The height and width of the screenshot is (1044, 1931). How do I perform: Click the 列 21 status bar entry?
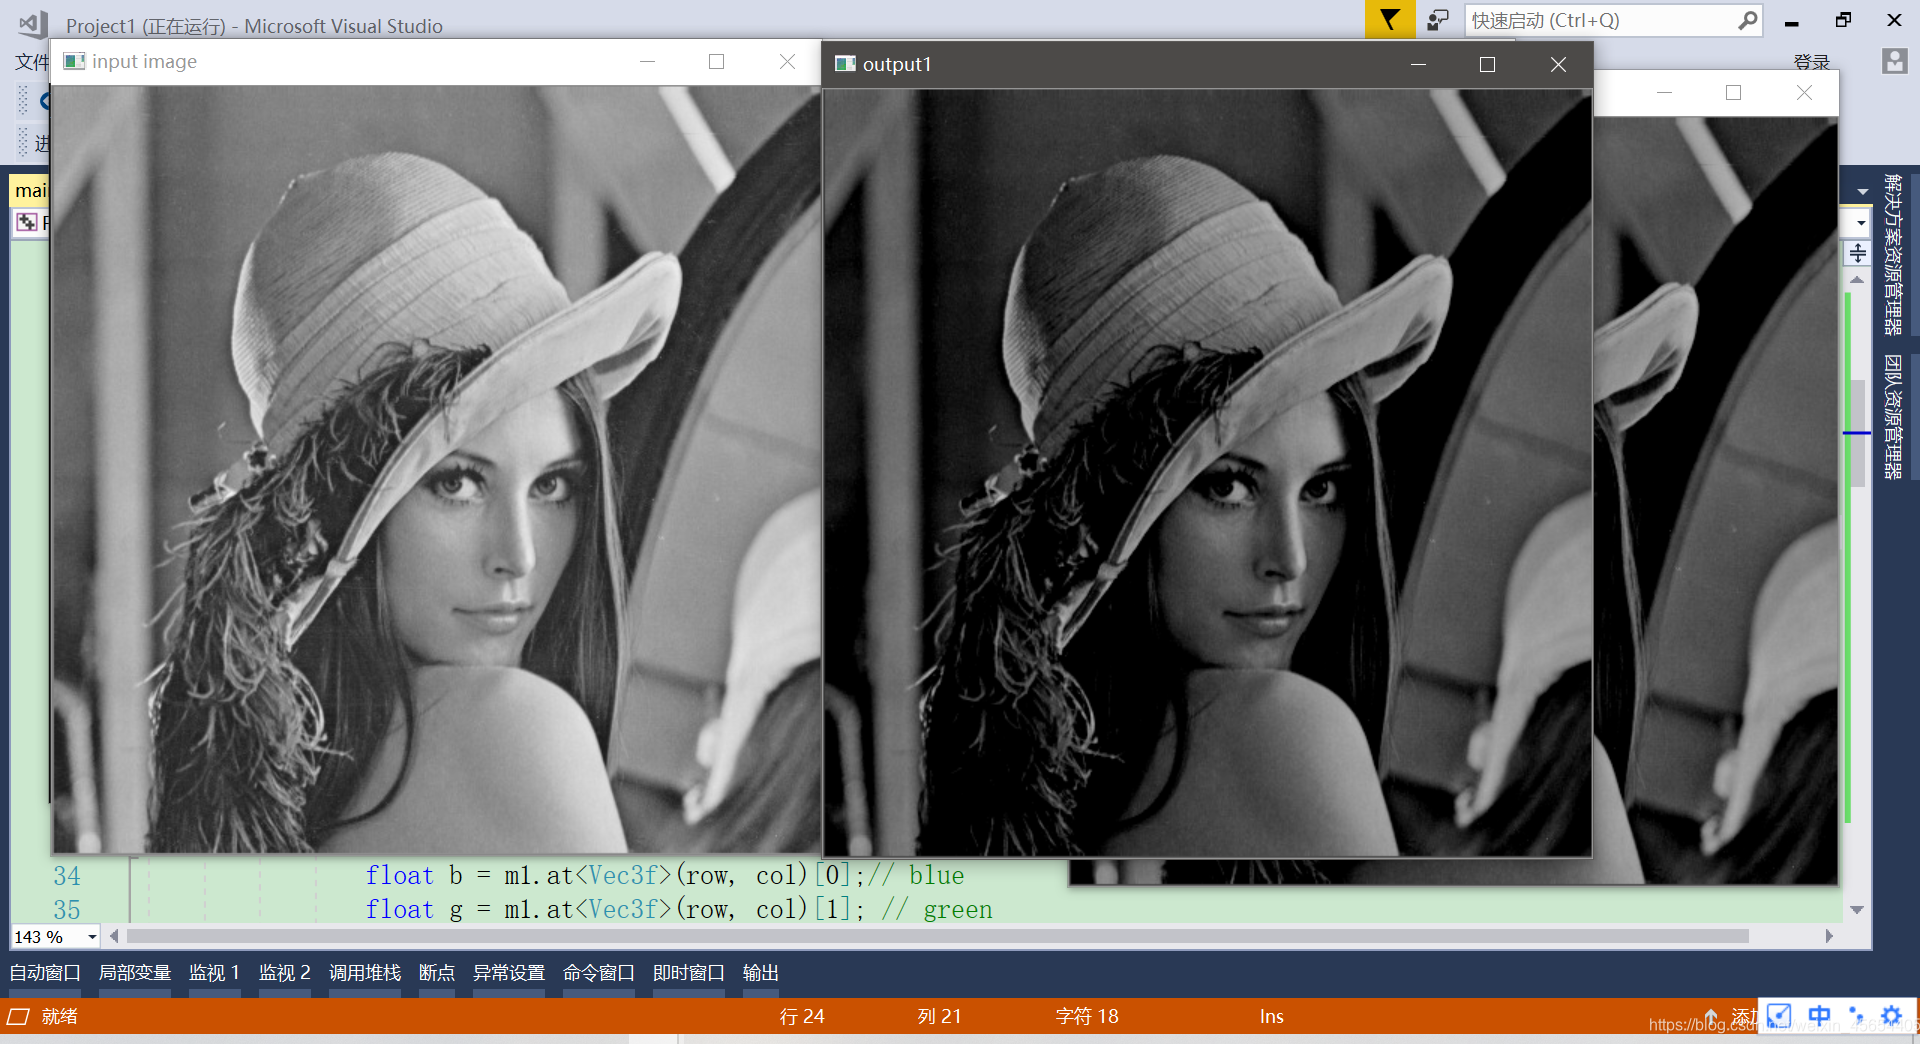tap(939, 1017)
